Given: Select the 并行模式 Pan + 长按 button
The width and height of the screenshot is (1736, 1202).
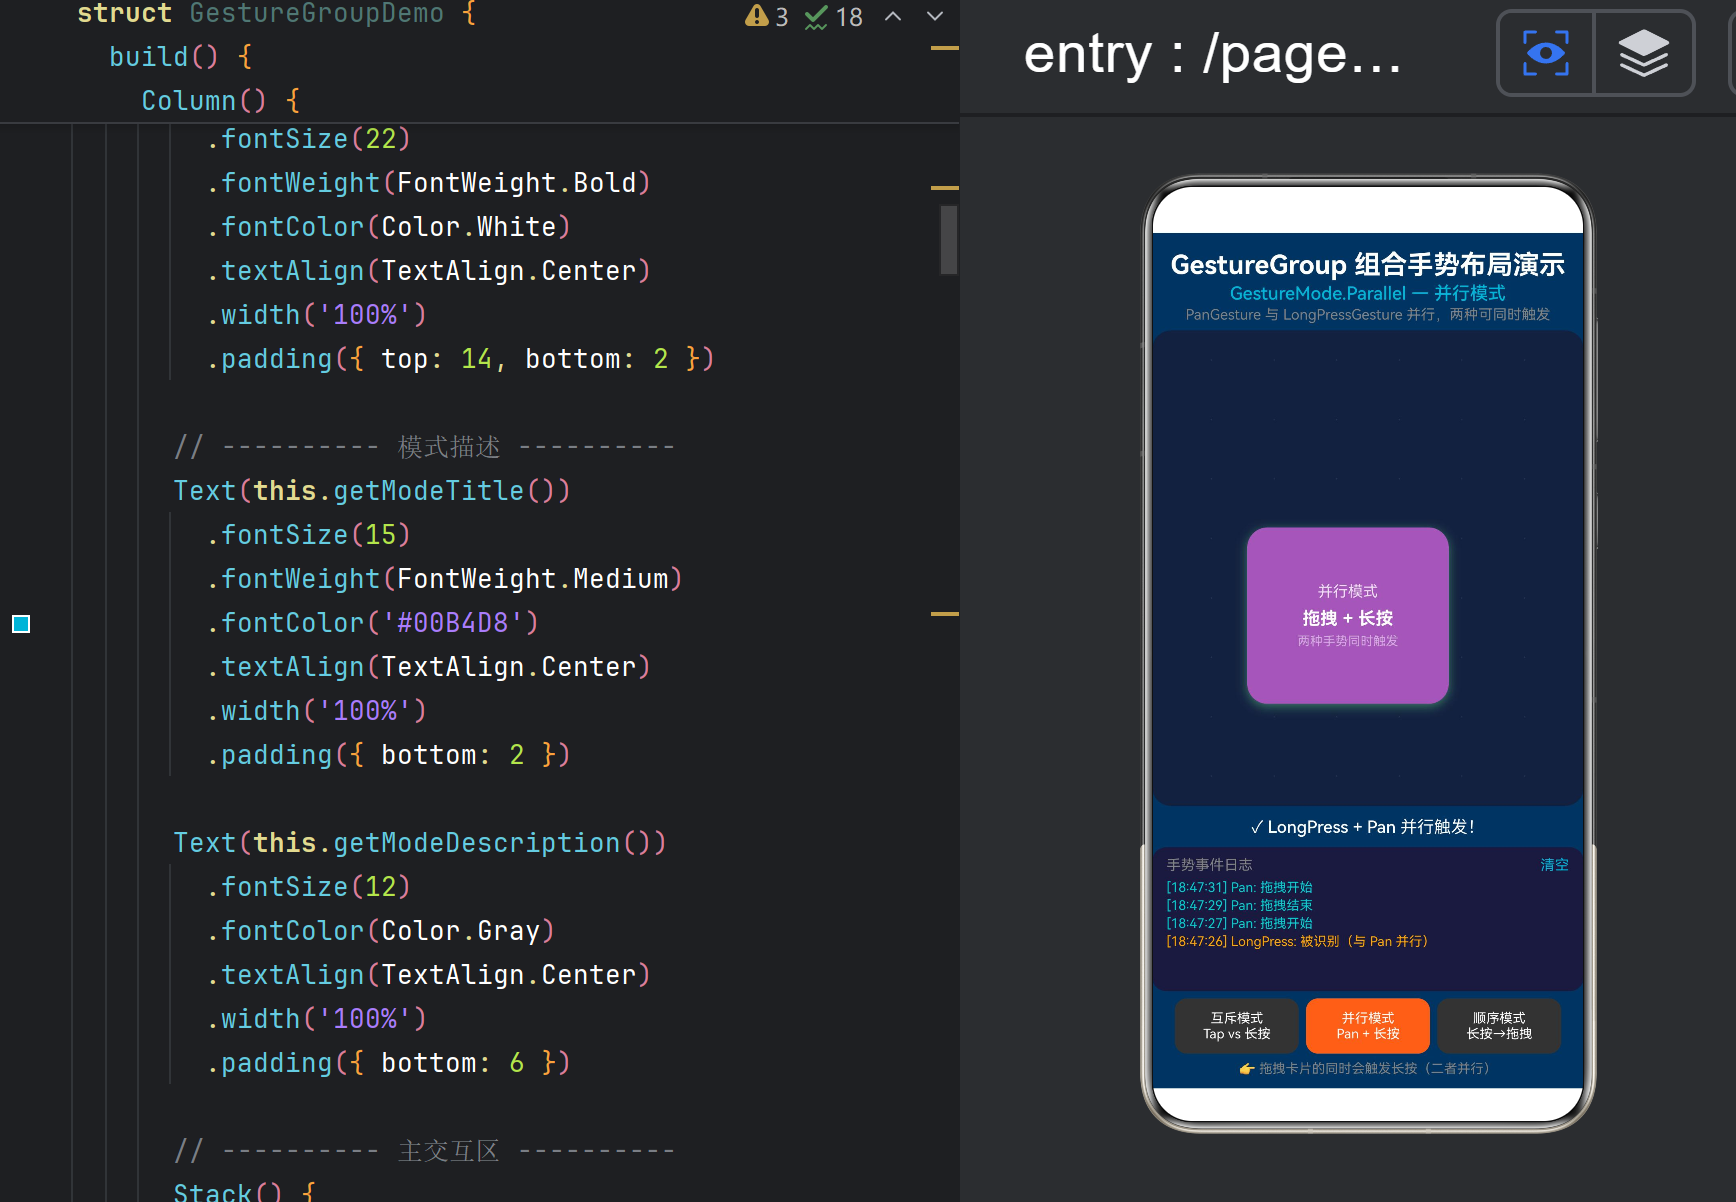Looking at the screenshot, I should 1367,1026.
